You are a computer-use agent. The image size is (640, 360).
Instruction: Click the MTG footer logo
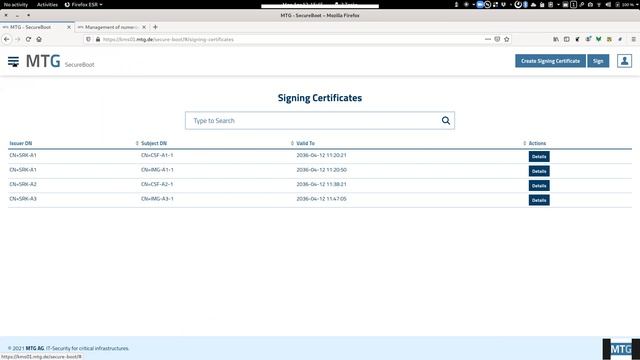click(x=621, y=349)
